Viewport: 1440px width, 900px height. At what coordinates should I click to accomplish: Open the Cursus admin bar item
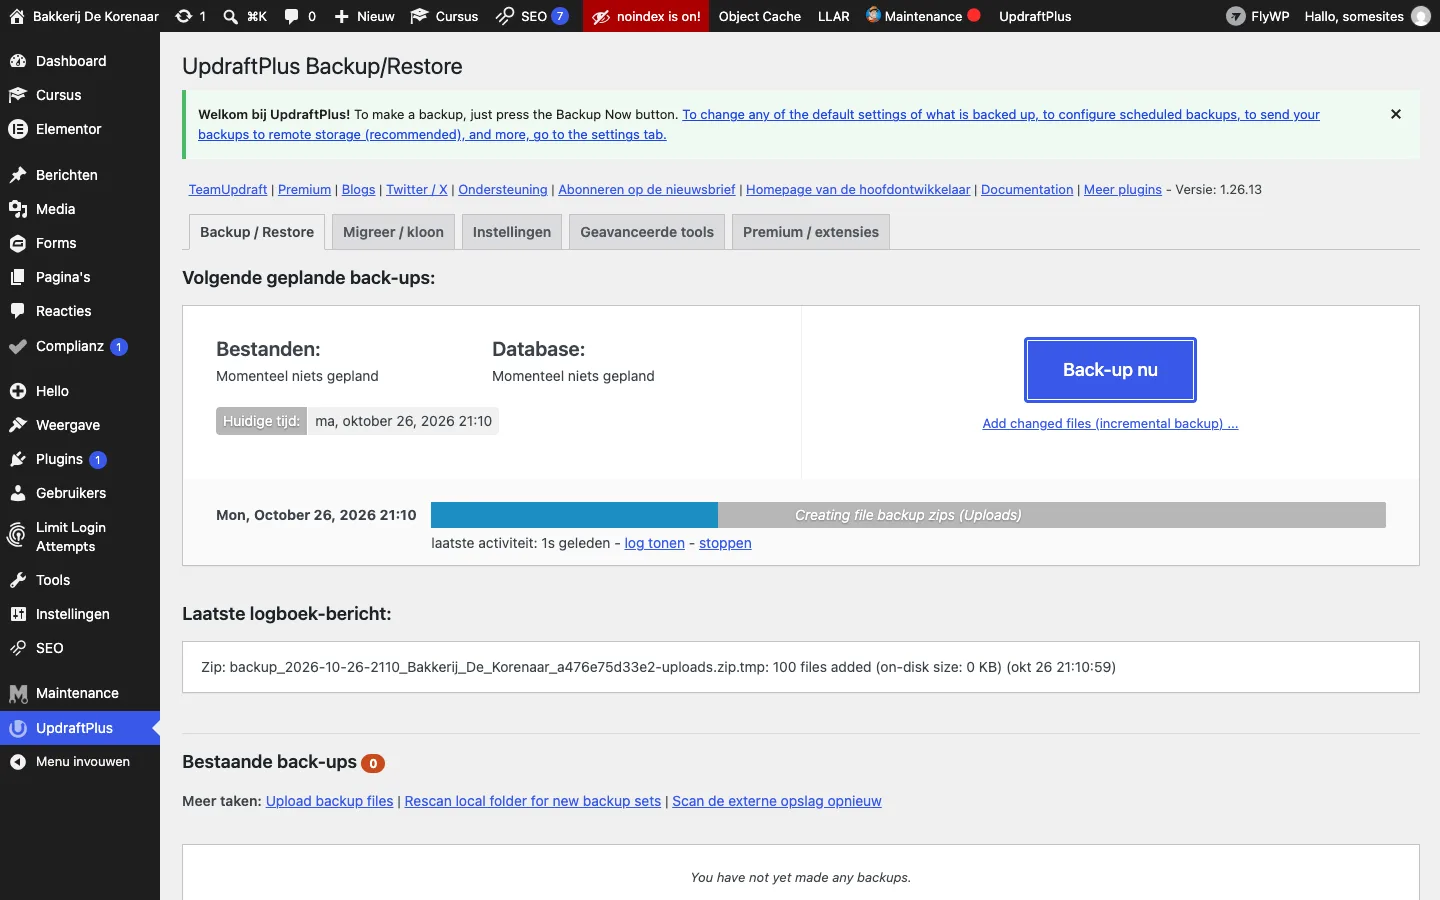(445, 16)
